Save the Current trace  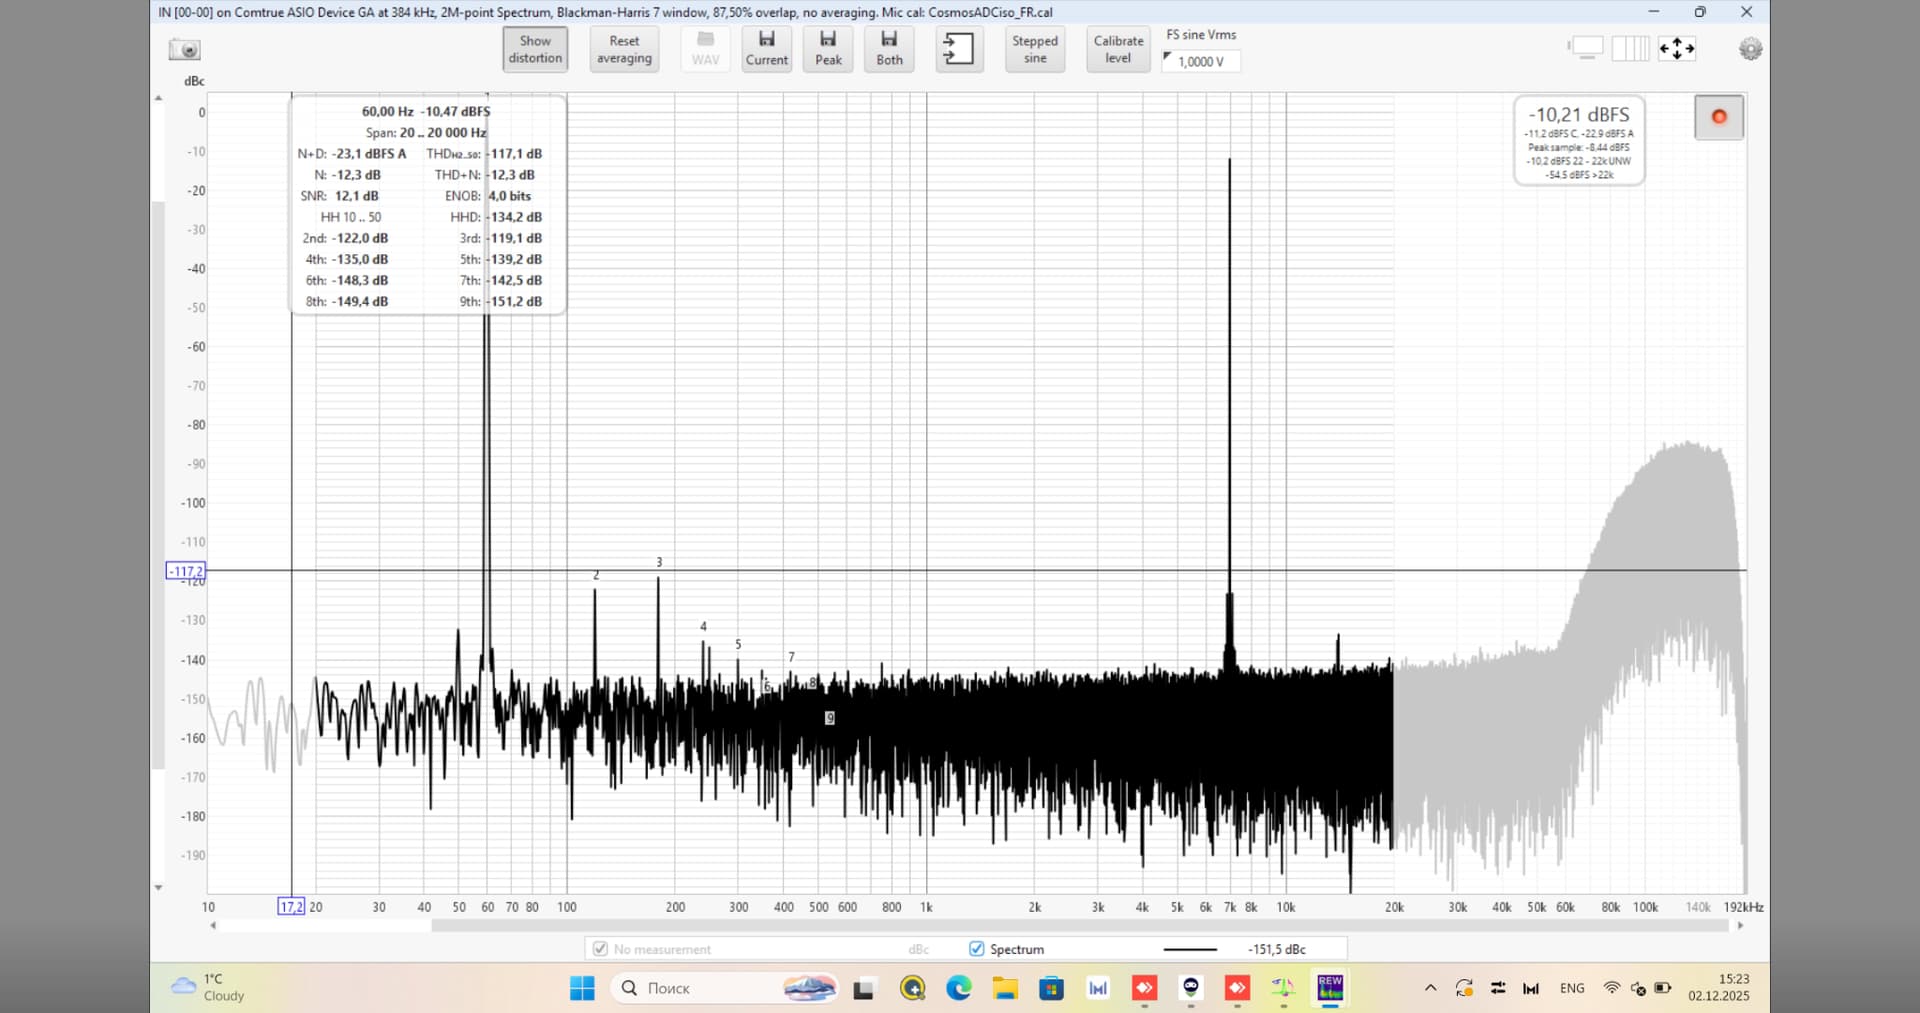pos(766,48)
